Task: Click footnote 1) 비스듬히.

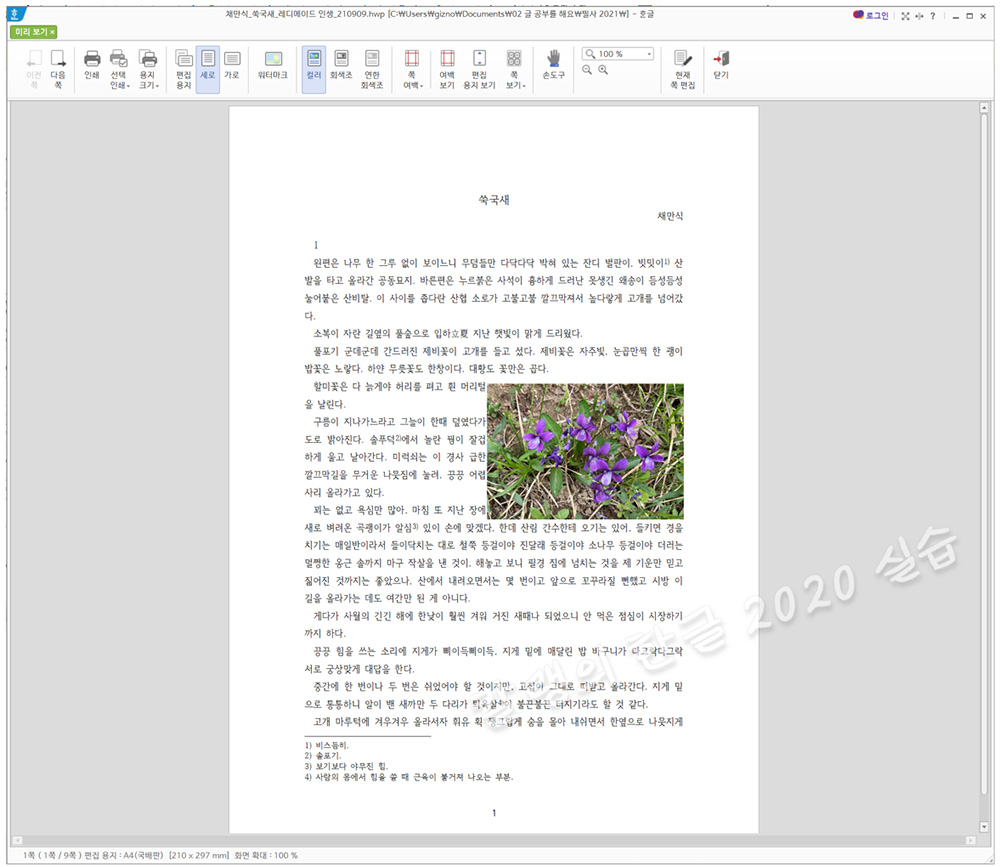Action: [x=327, y=745]
